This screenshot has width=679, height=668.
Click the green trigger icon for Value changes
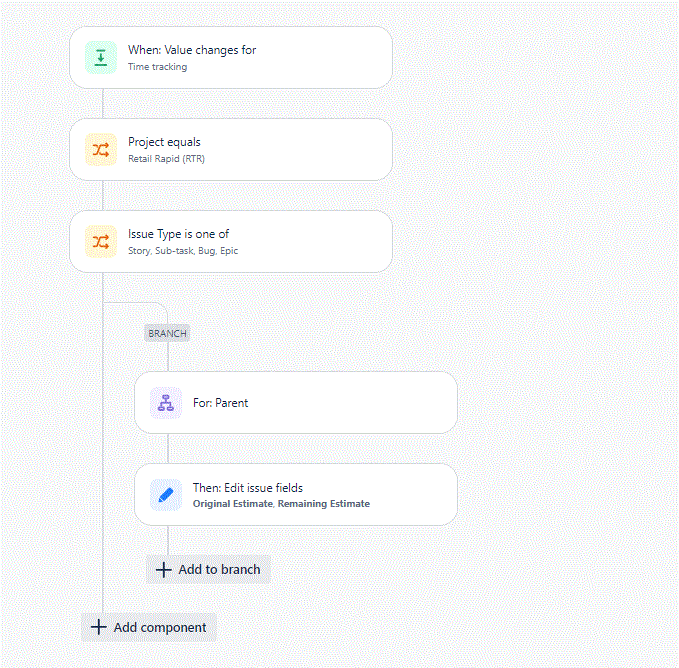point(100,58)
